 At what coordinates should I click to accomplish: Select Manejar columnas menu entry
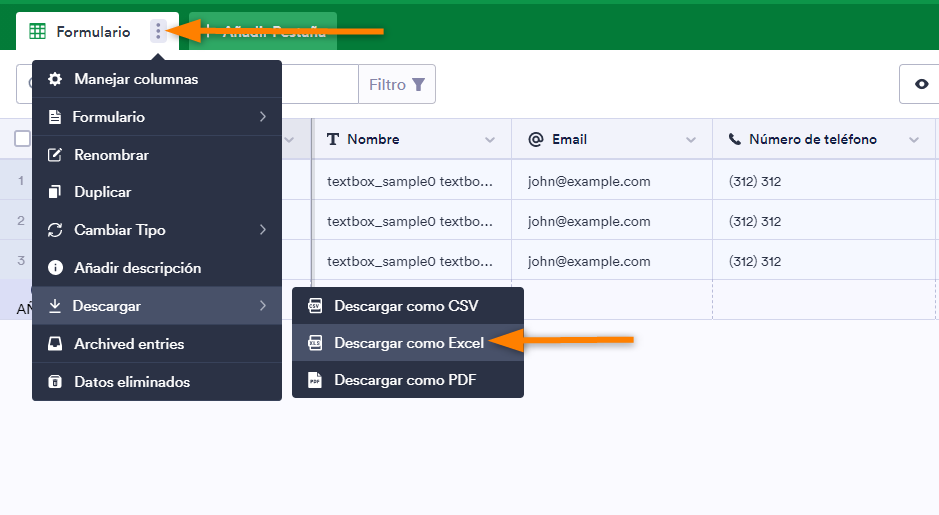(157, 79)
